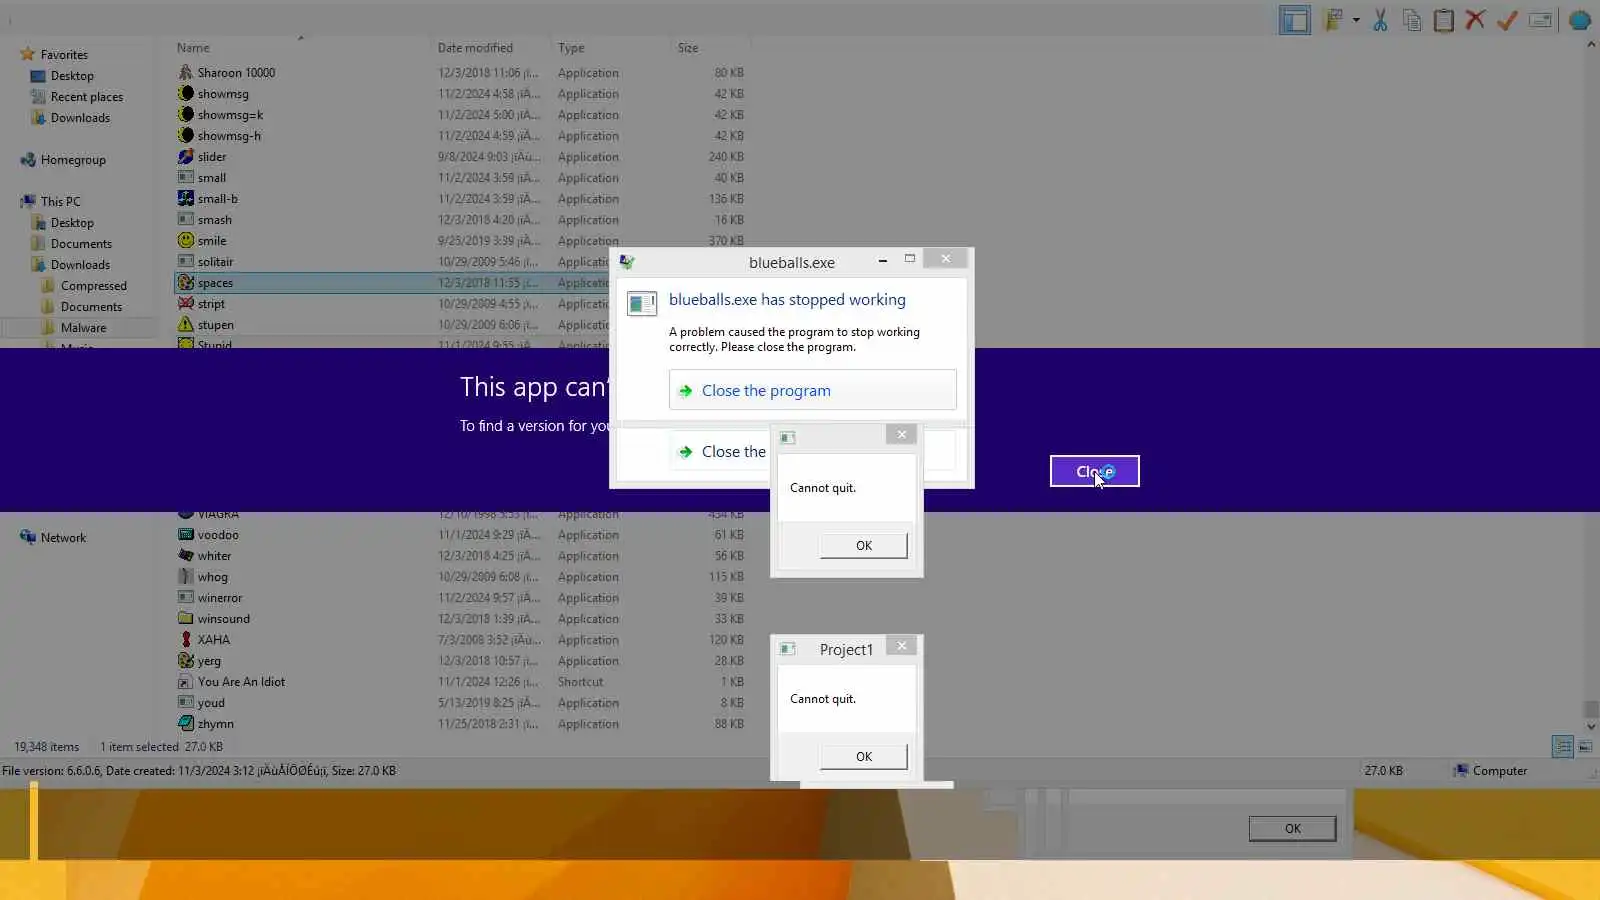Cut selection with the scissors icon
1600x900 pixels.
click(x=1380, y=20)
